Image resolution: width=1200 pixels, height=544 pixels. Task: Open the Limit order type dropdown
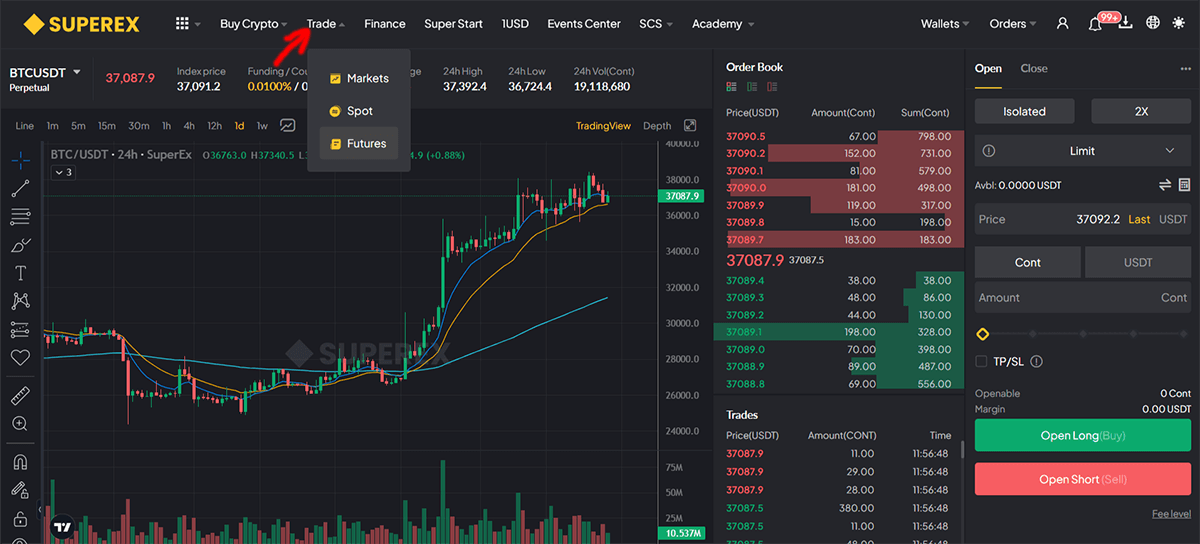click(1083, 151)
